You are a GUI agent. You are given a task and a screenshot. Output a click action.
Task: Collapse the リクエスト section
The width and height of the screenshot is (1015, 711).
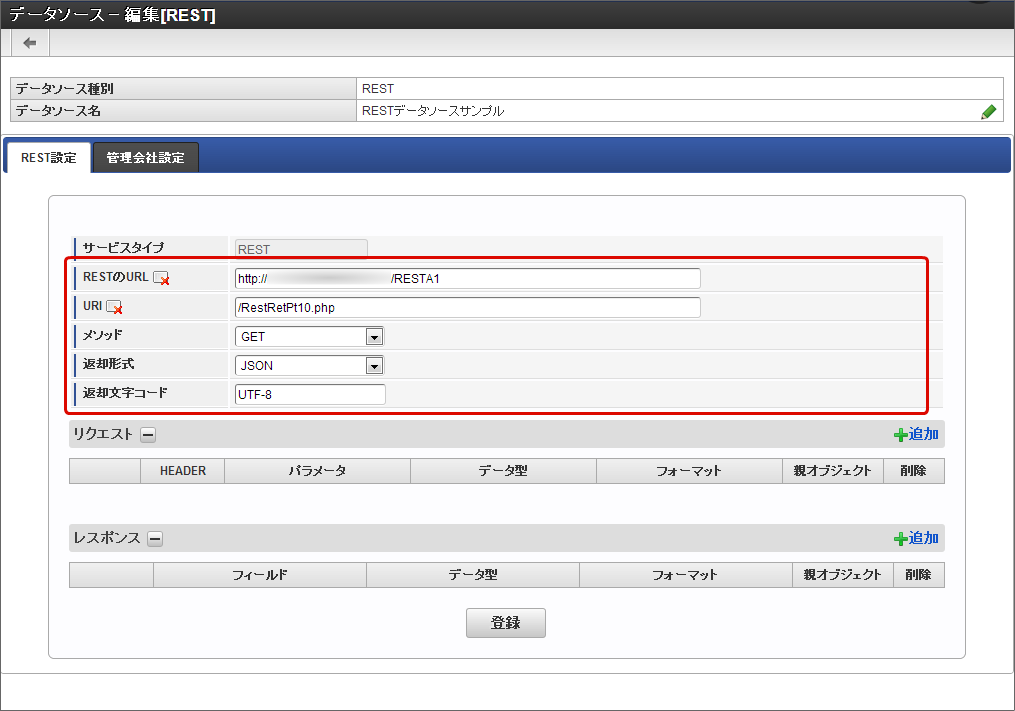148,435
